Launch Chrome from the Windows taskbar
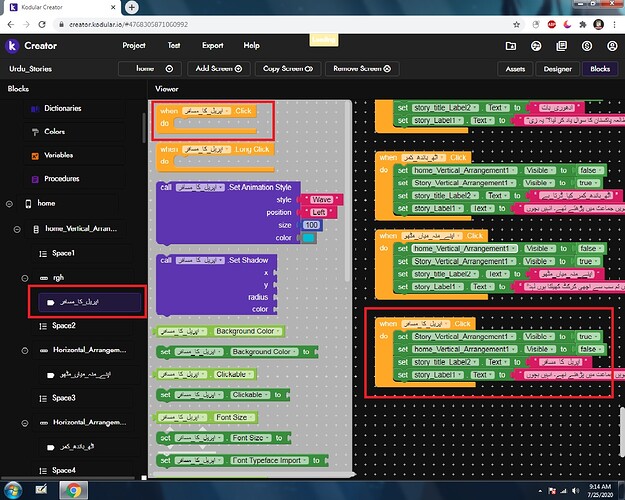 click(72, 490)
